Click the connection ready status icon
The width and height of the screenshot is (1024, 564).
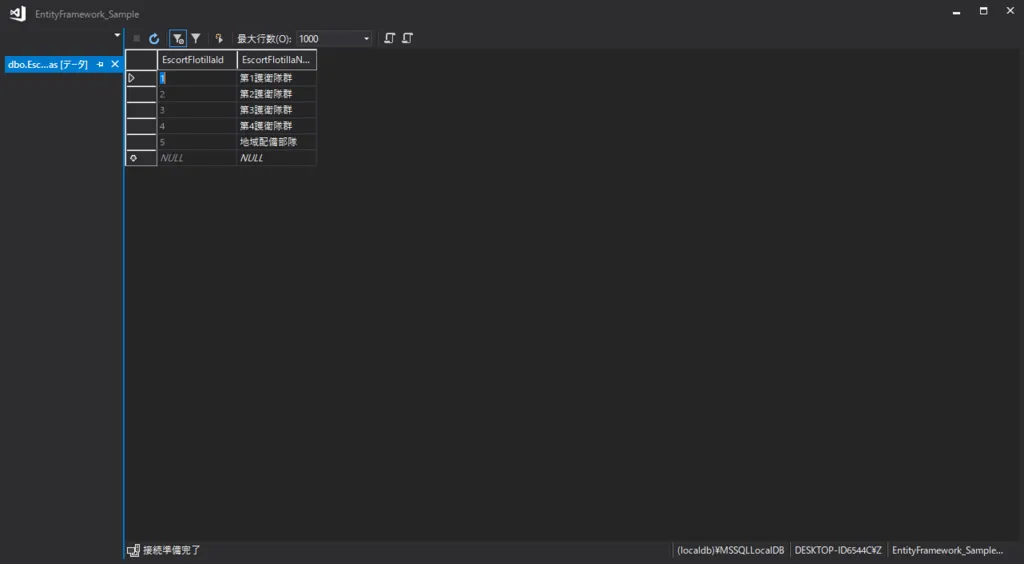tap(133, 550)
